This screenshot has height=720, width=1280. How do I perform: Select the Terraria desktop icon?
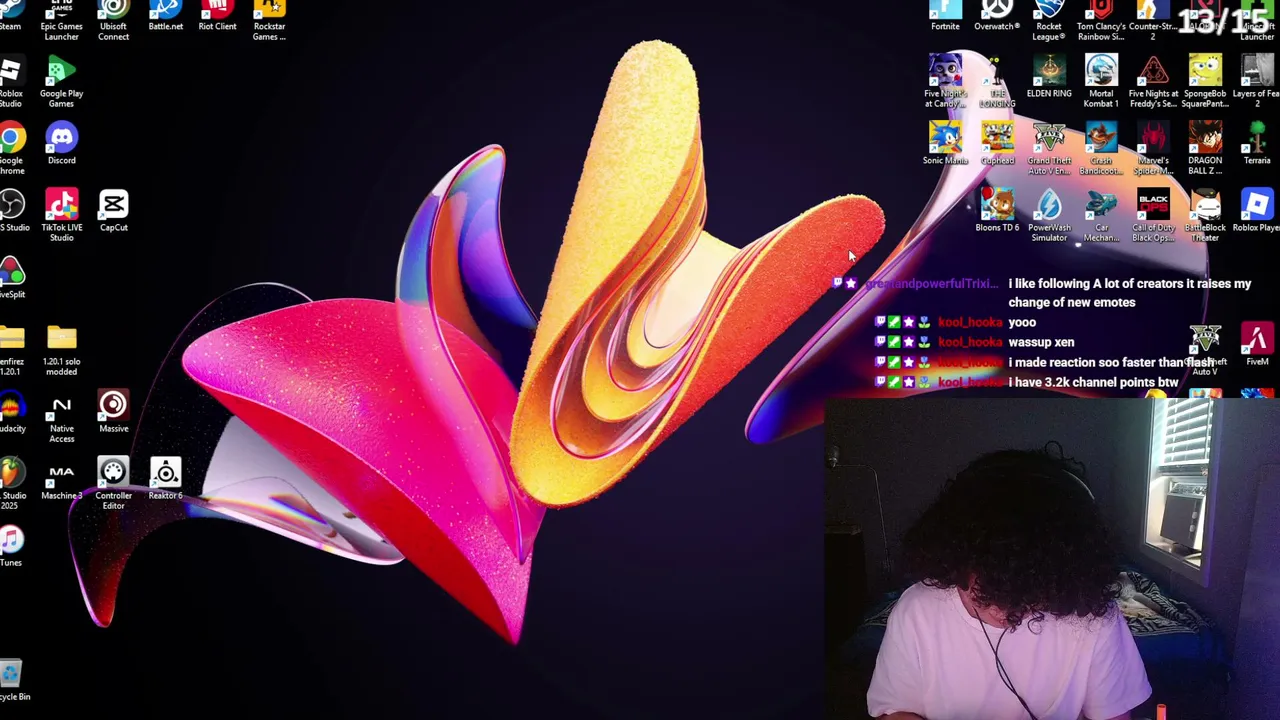pyautogui.click(x=1257, y=145)
